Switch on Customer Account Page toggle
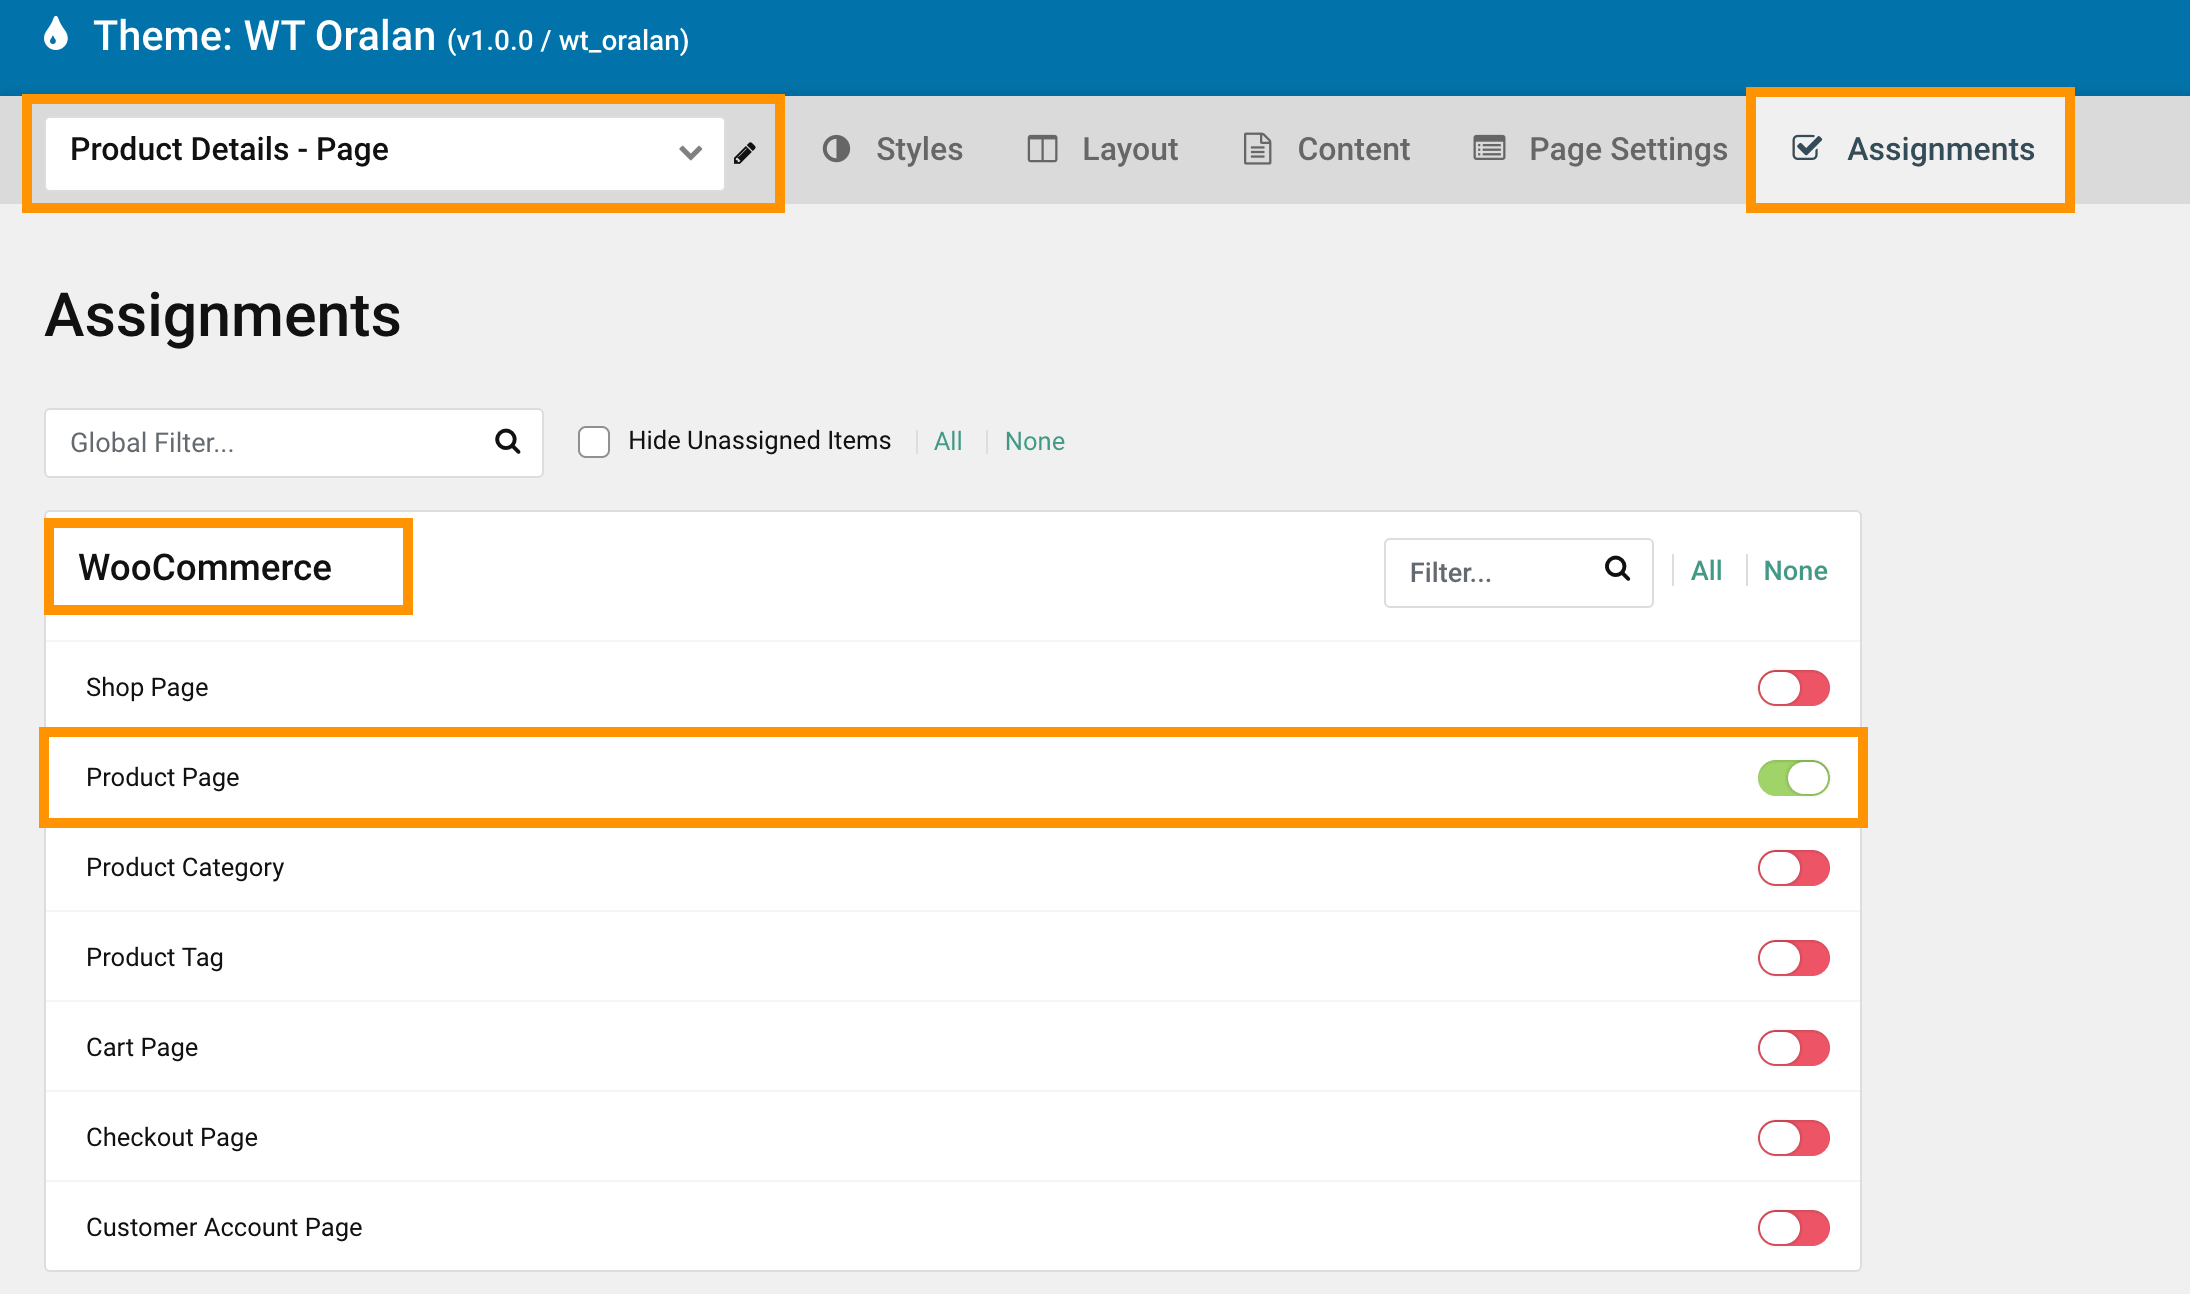2190x1294 pixels. point(1794,1228)
